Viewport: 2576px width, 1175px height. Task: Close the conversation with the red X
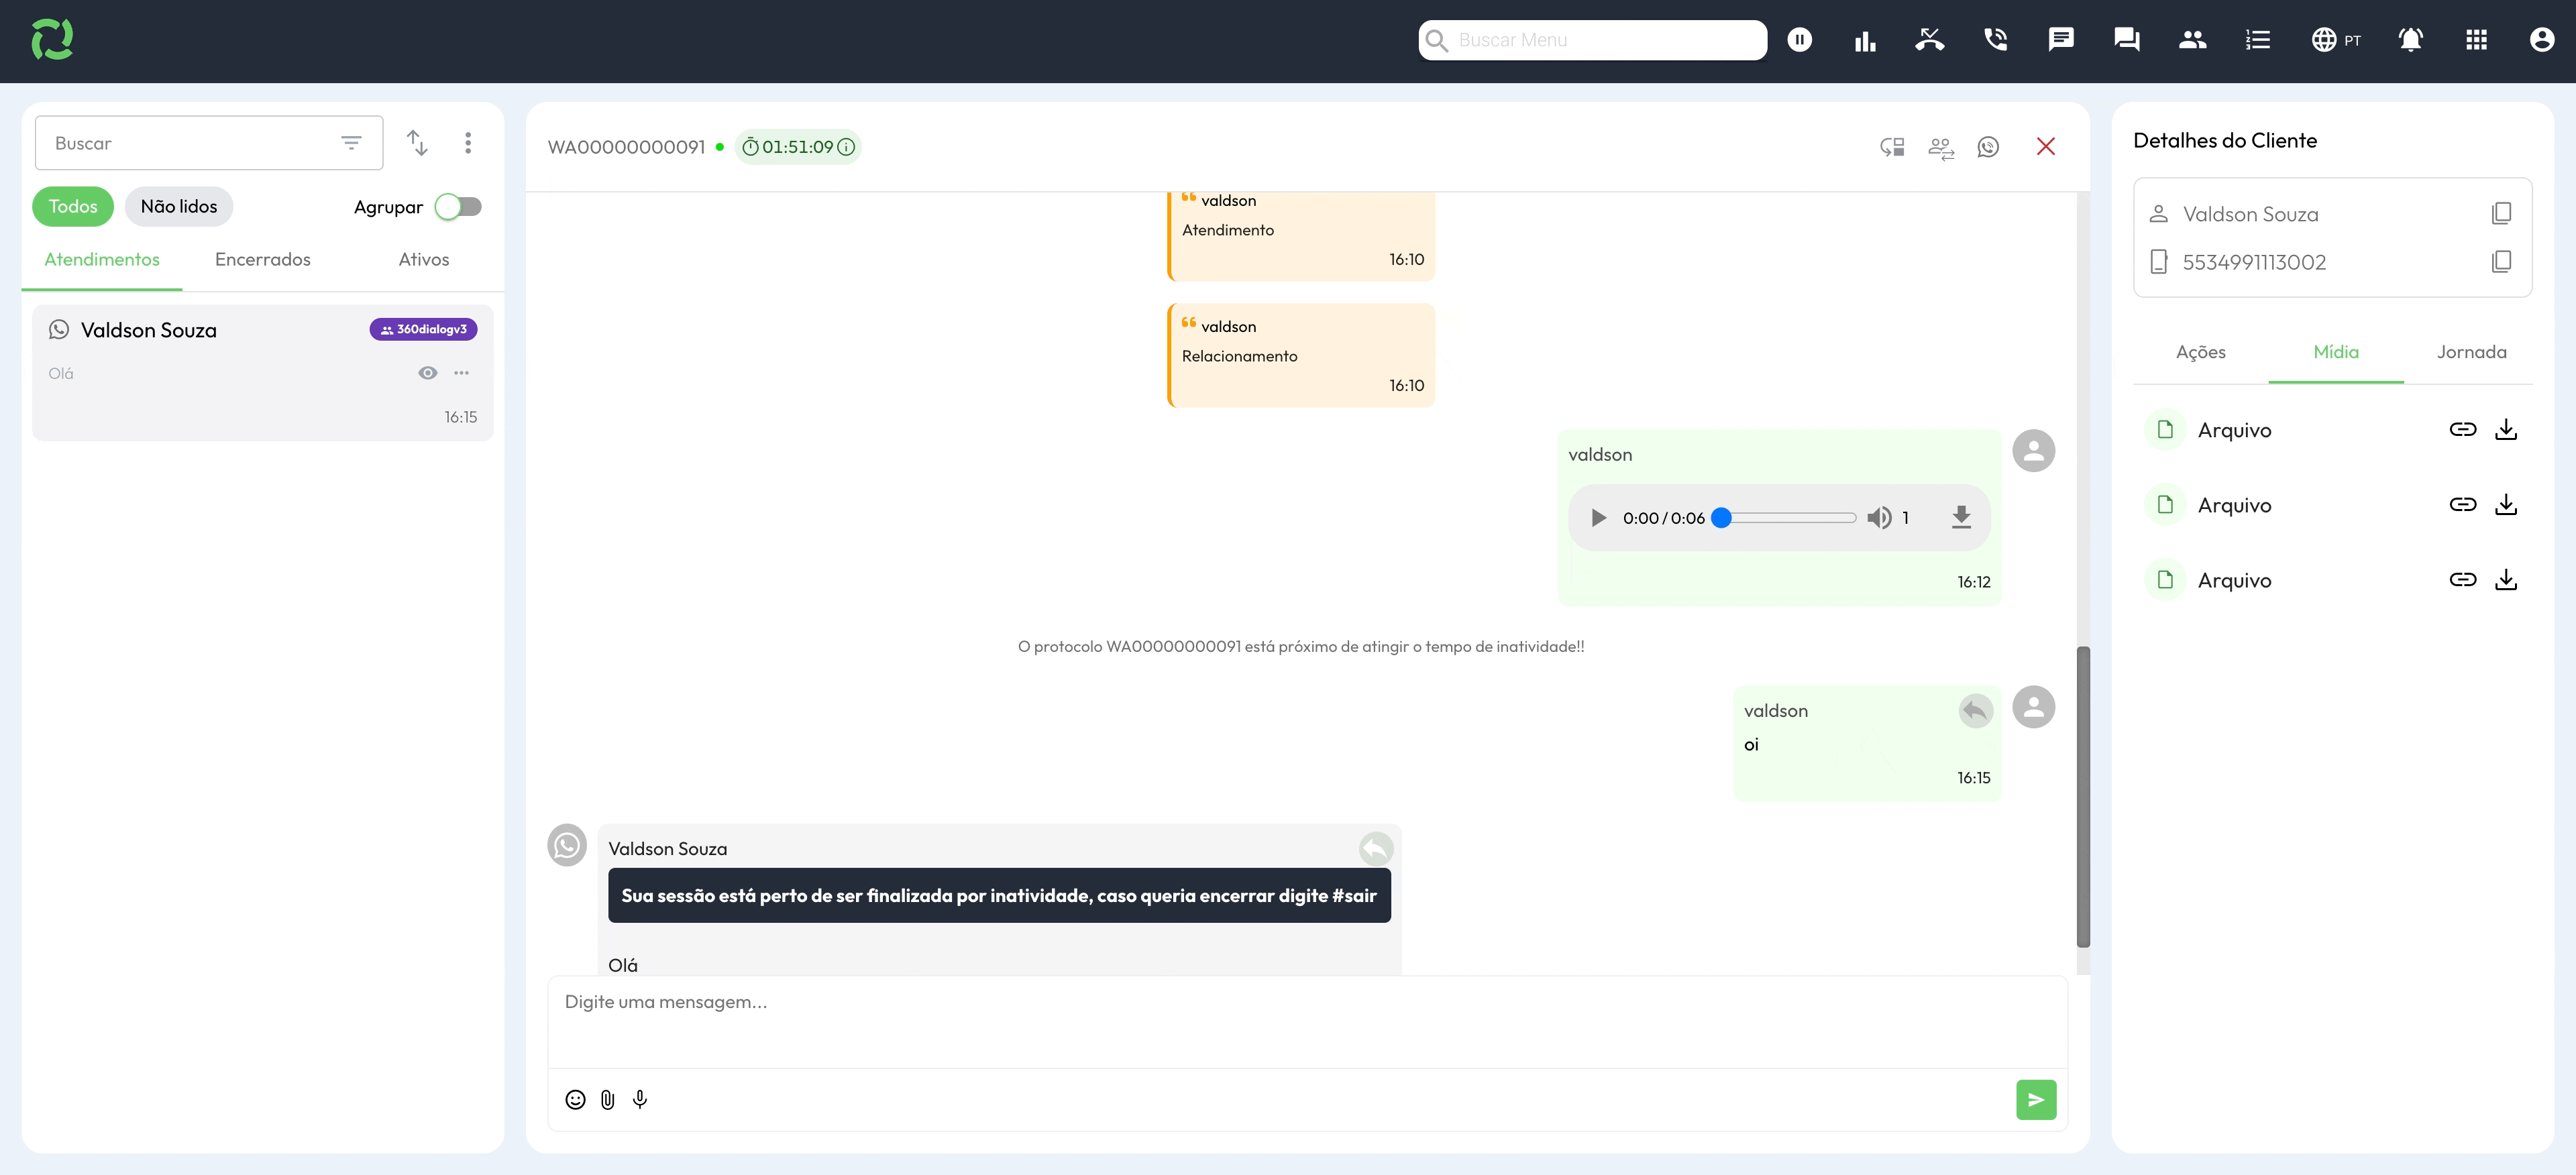(2046, 147)
